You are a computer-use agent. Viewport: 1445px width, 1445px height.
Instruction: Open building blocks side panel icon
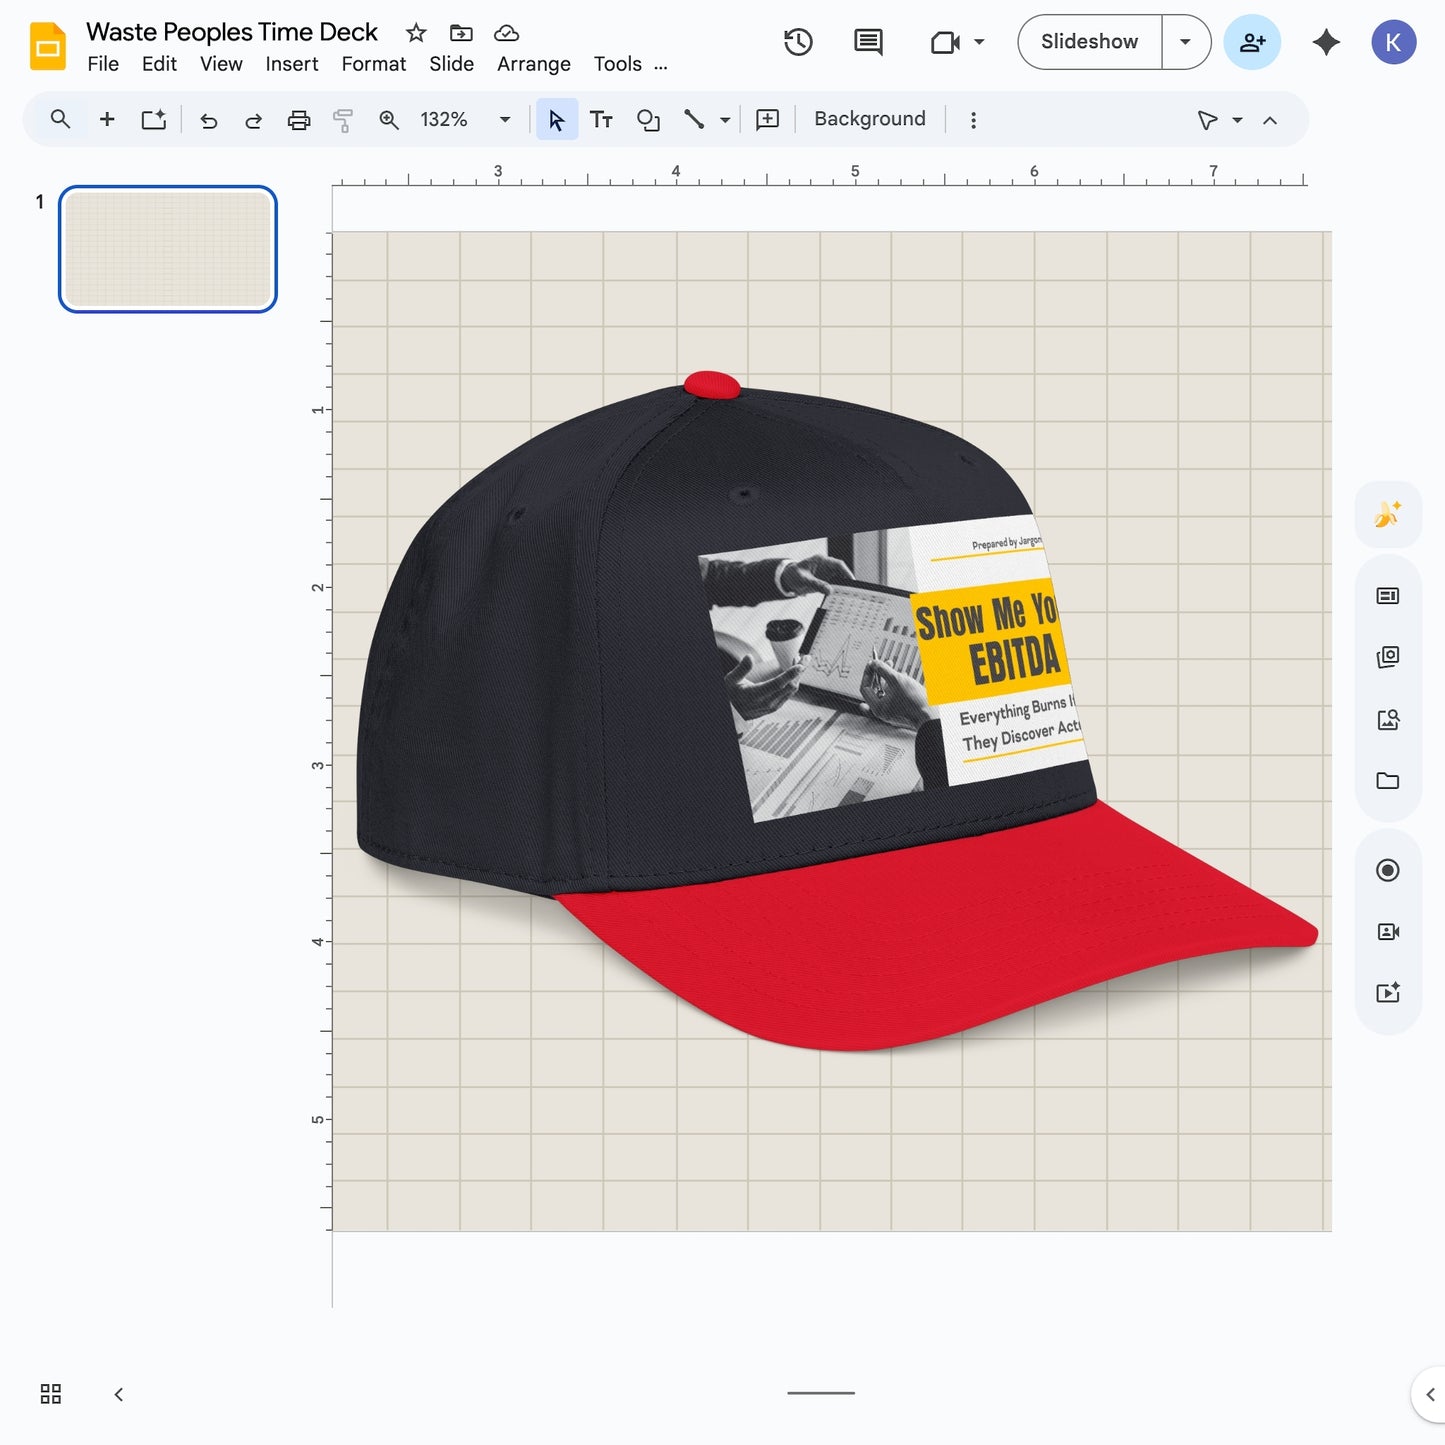click(x=1388, y=657)
